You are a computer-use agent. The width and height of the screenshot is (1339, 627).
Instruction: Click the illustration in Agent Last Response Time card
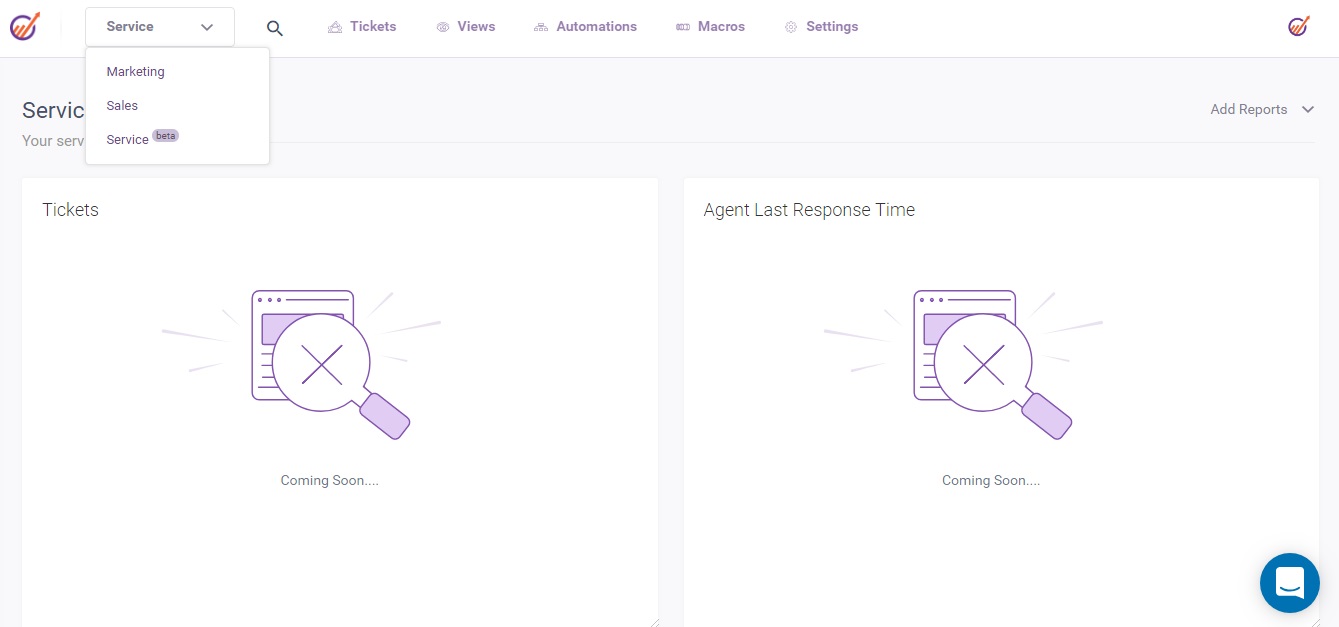984,364
